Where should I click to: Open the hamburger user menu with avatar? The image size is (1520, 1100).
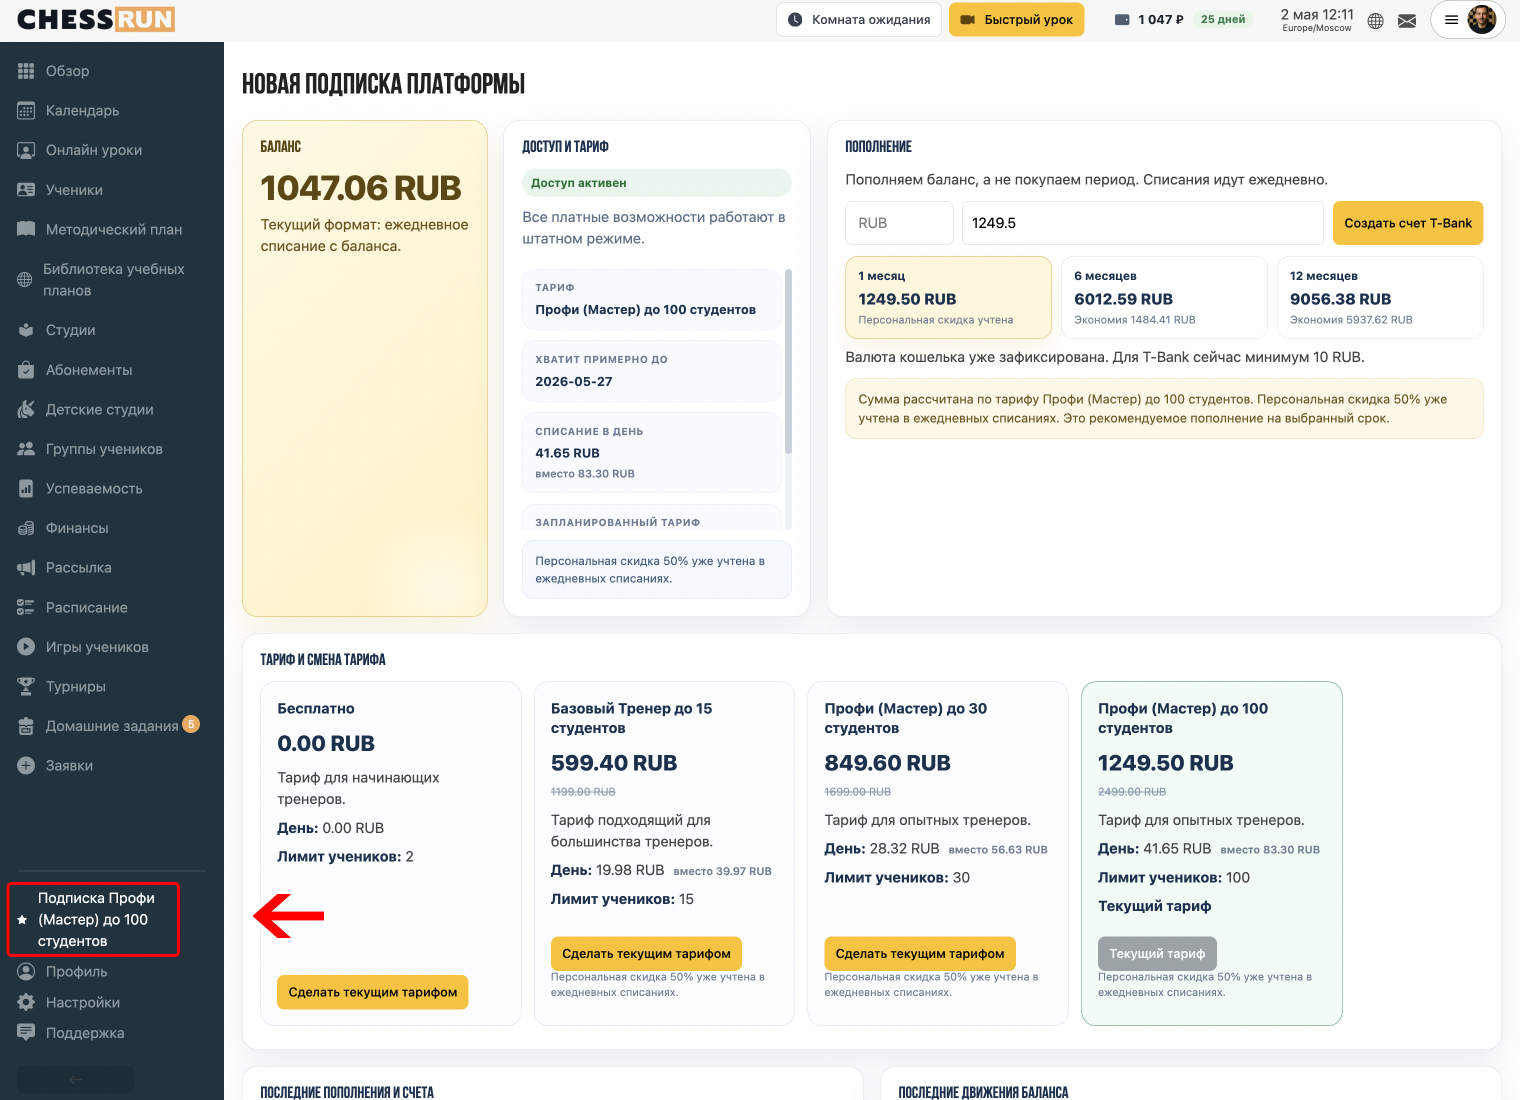[1468, 19]
